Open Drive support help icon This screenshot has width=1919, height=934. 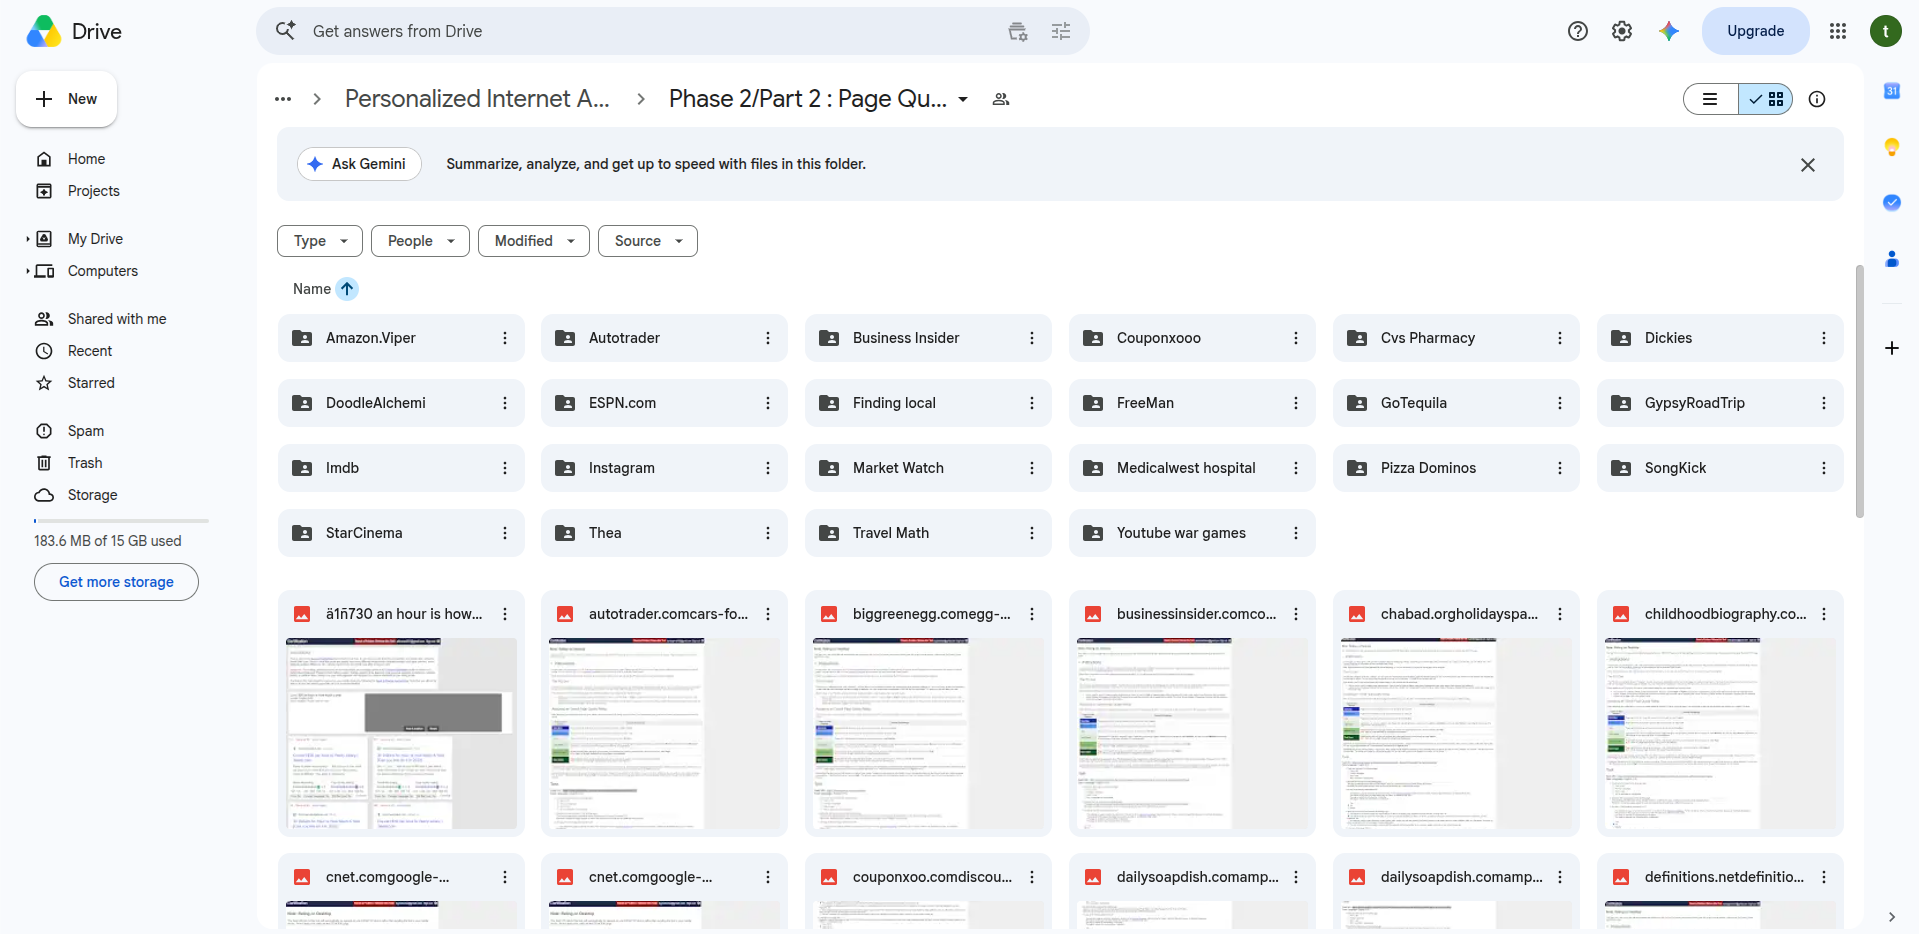pyautogui.click(x=1578, y=31)
